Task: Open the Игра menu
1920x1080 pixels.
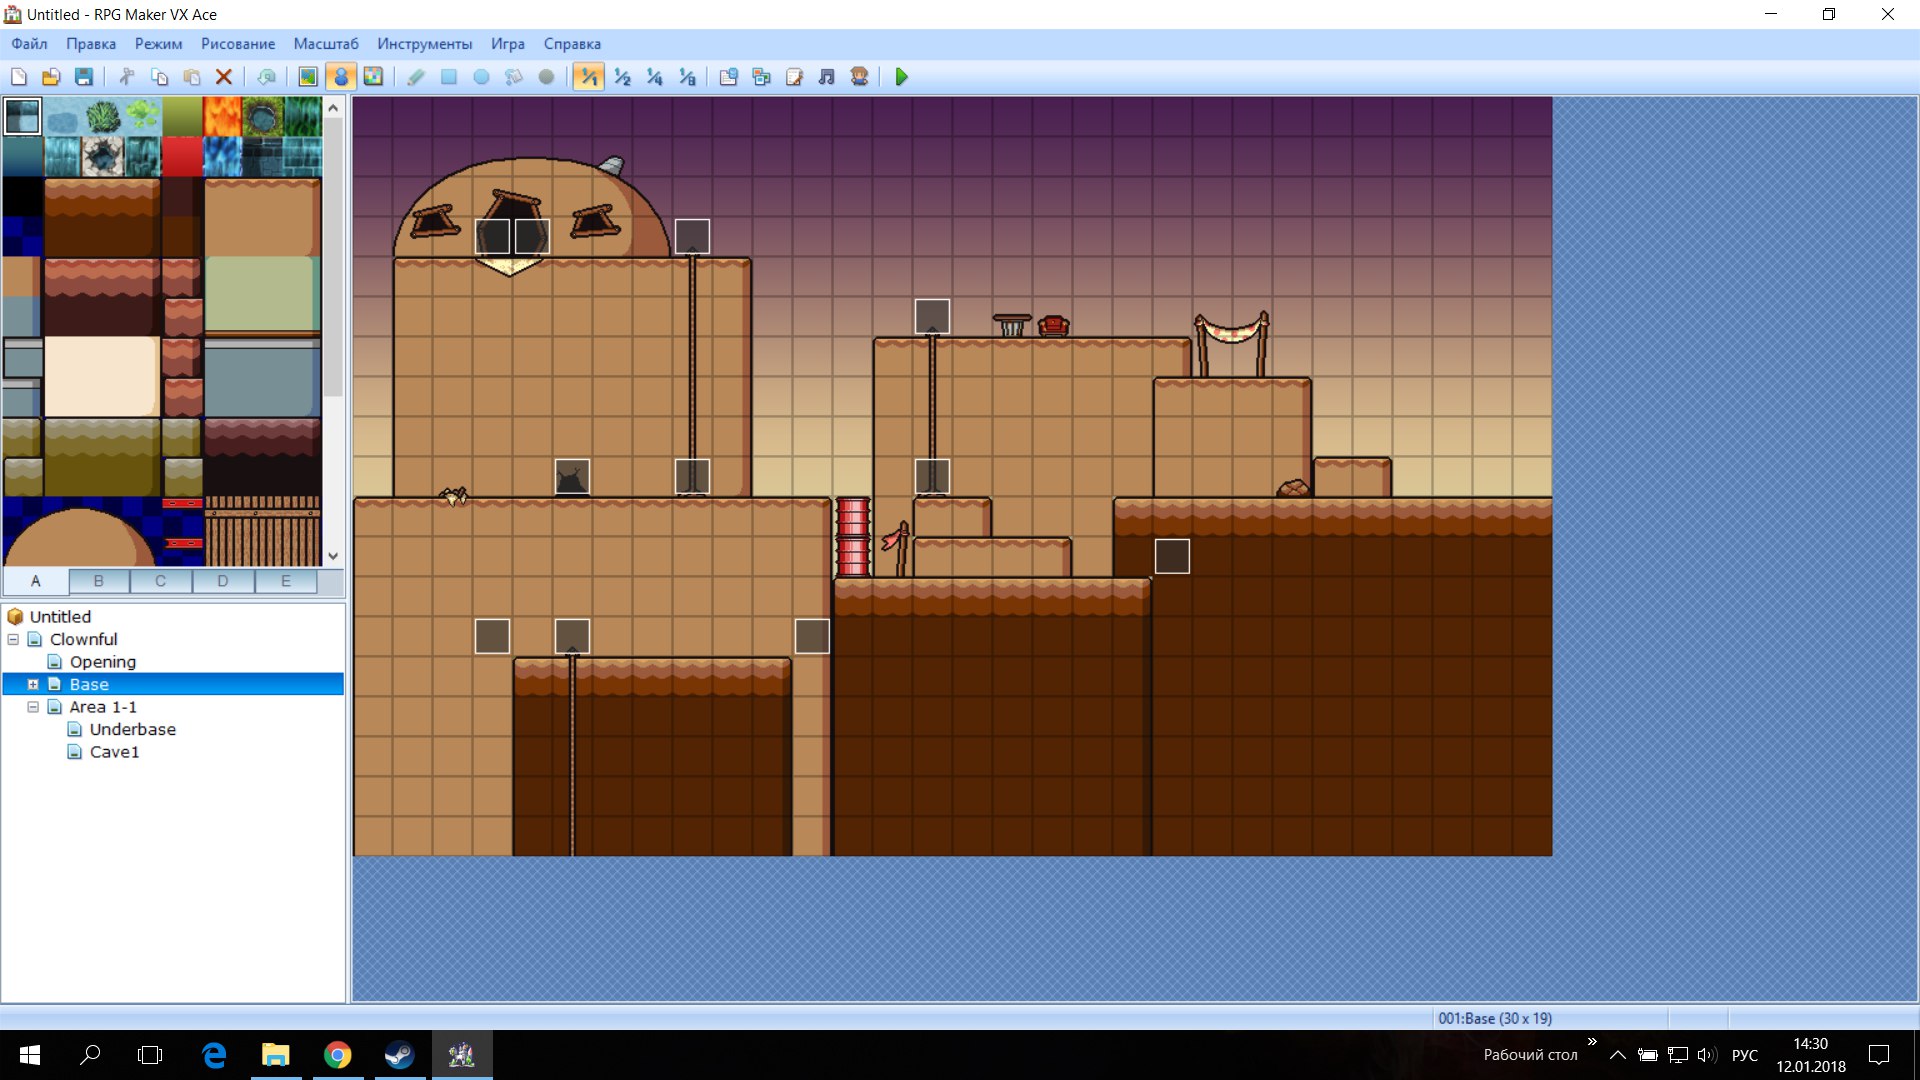Action: point(508,44)
